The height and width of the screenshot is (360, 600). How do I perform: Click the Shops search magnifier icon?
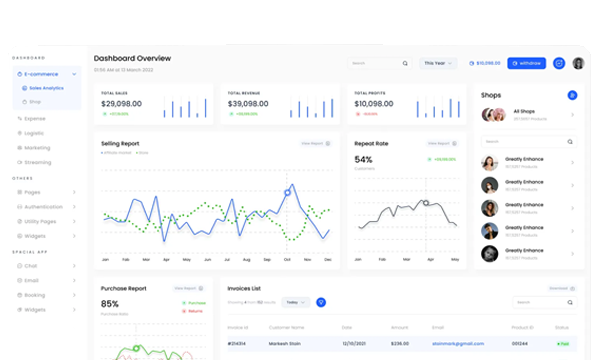click(x=570, y=142)
